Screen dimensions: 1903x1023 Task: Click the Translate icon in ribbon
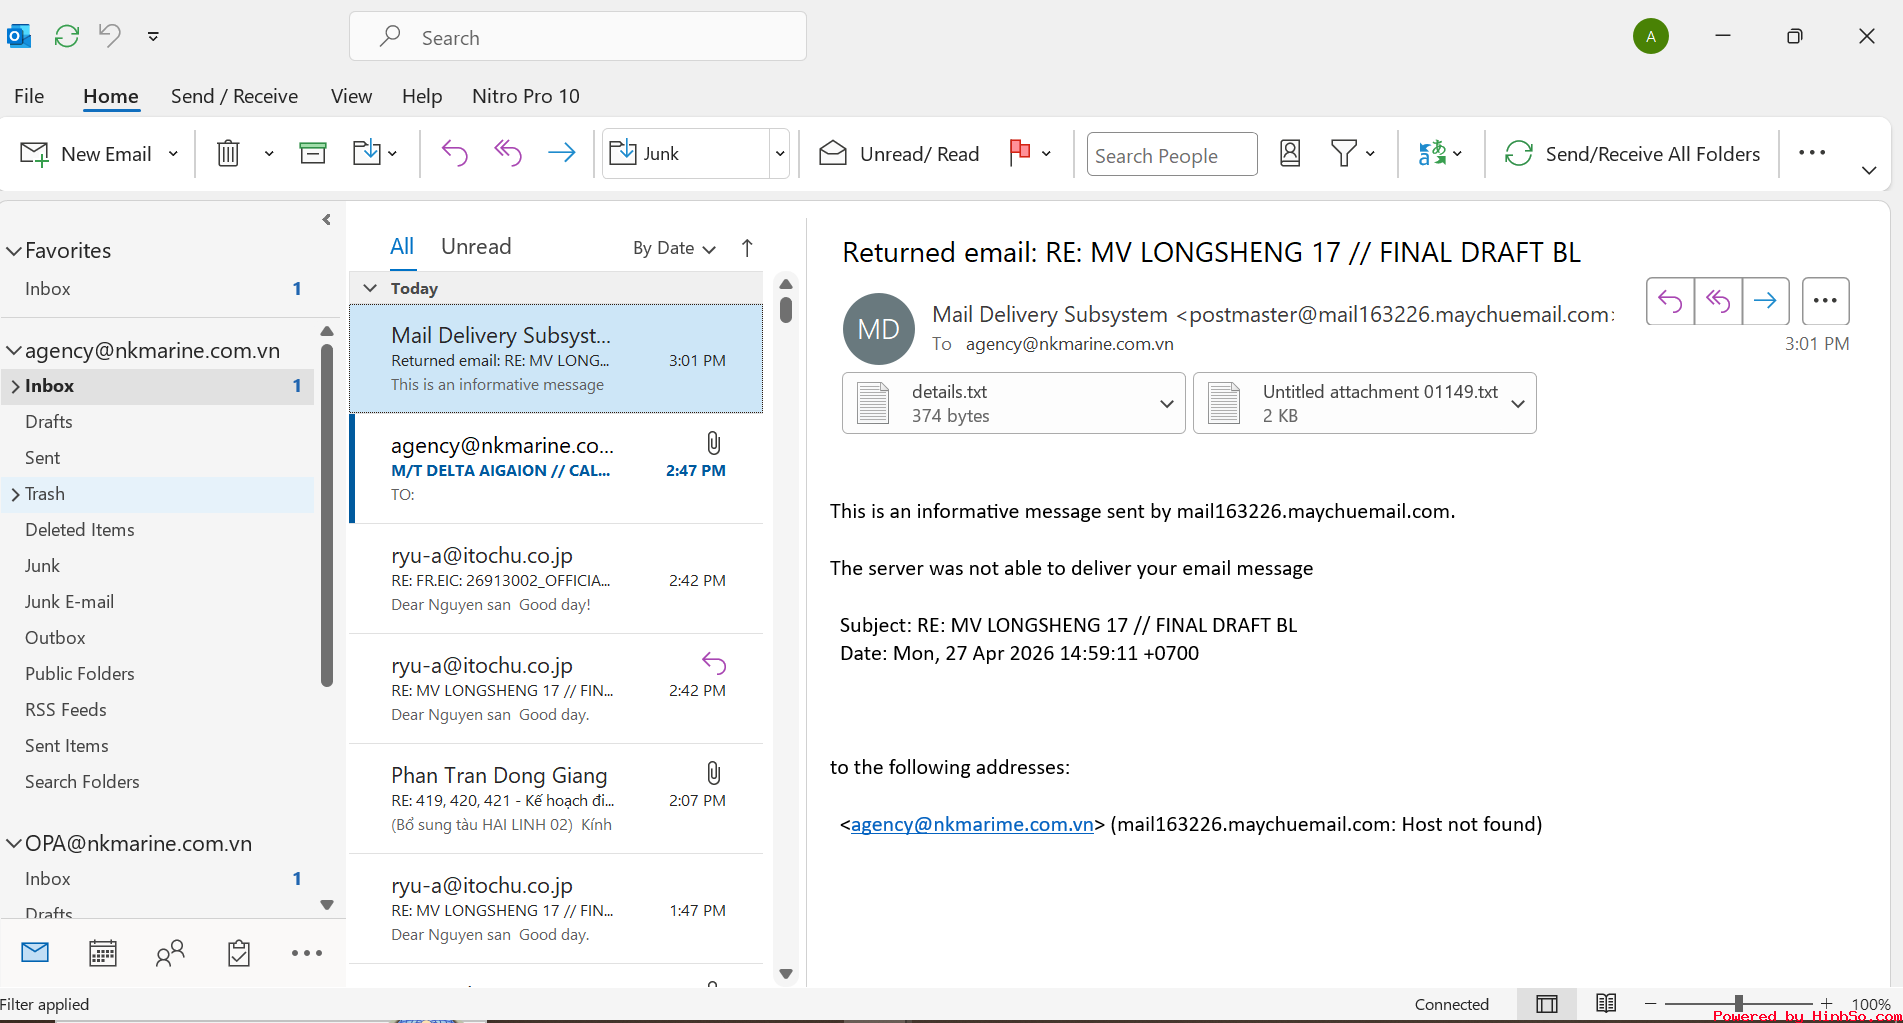(1432, 153)
